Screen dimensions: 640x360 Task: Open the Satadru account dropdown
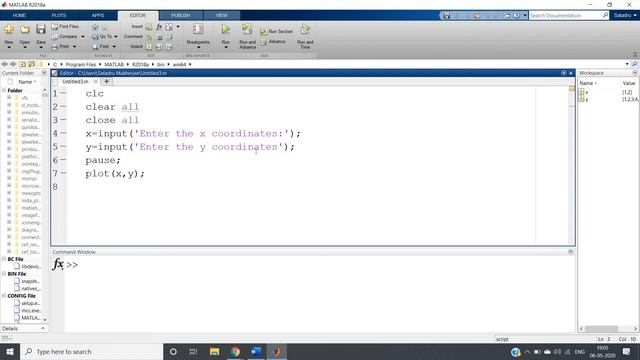[625, 15]
